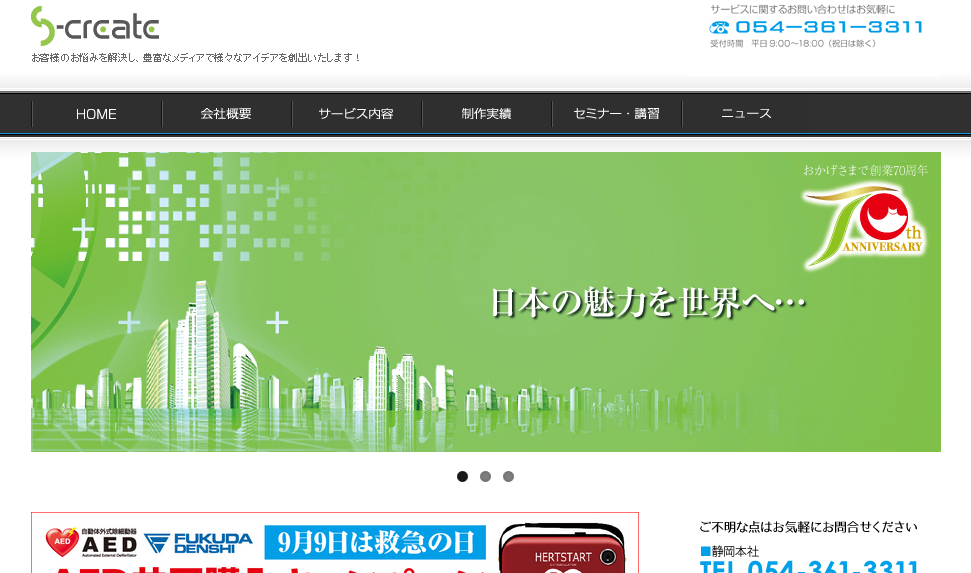Click the S-create logo

[94, 27]
